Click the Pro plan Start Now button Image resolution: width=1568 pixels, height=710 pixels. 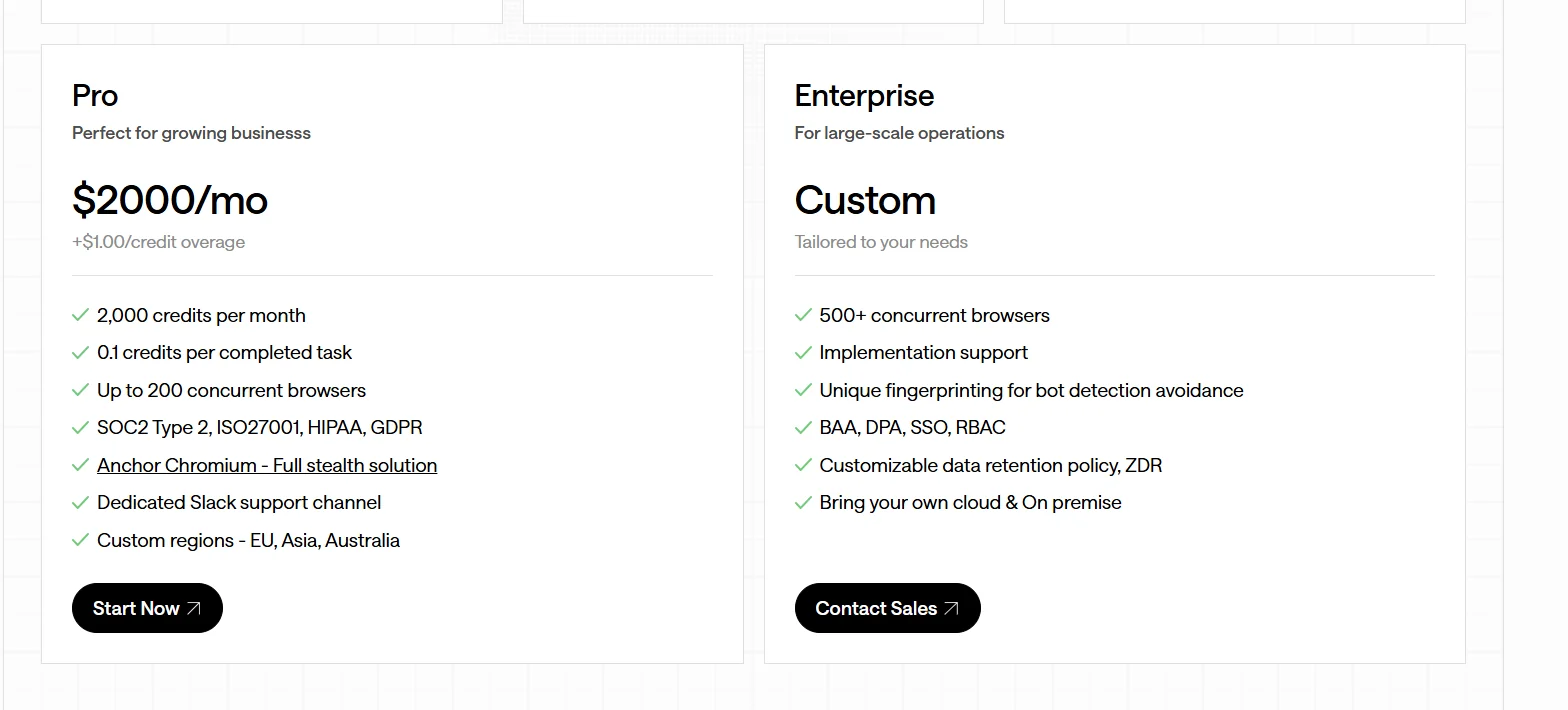147,608
